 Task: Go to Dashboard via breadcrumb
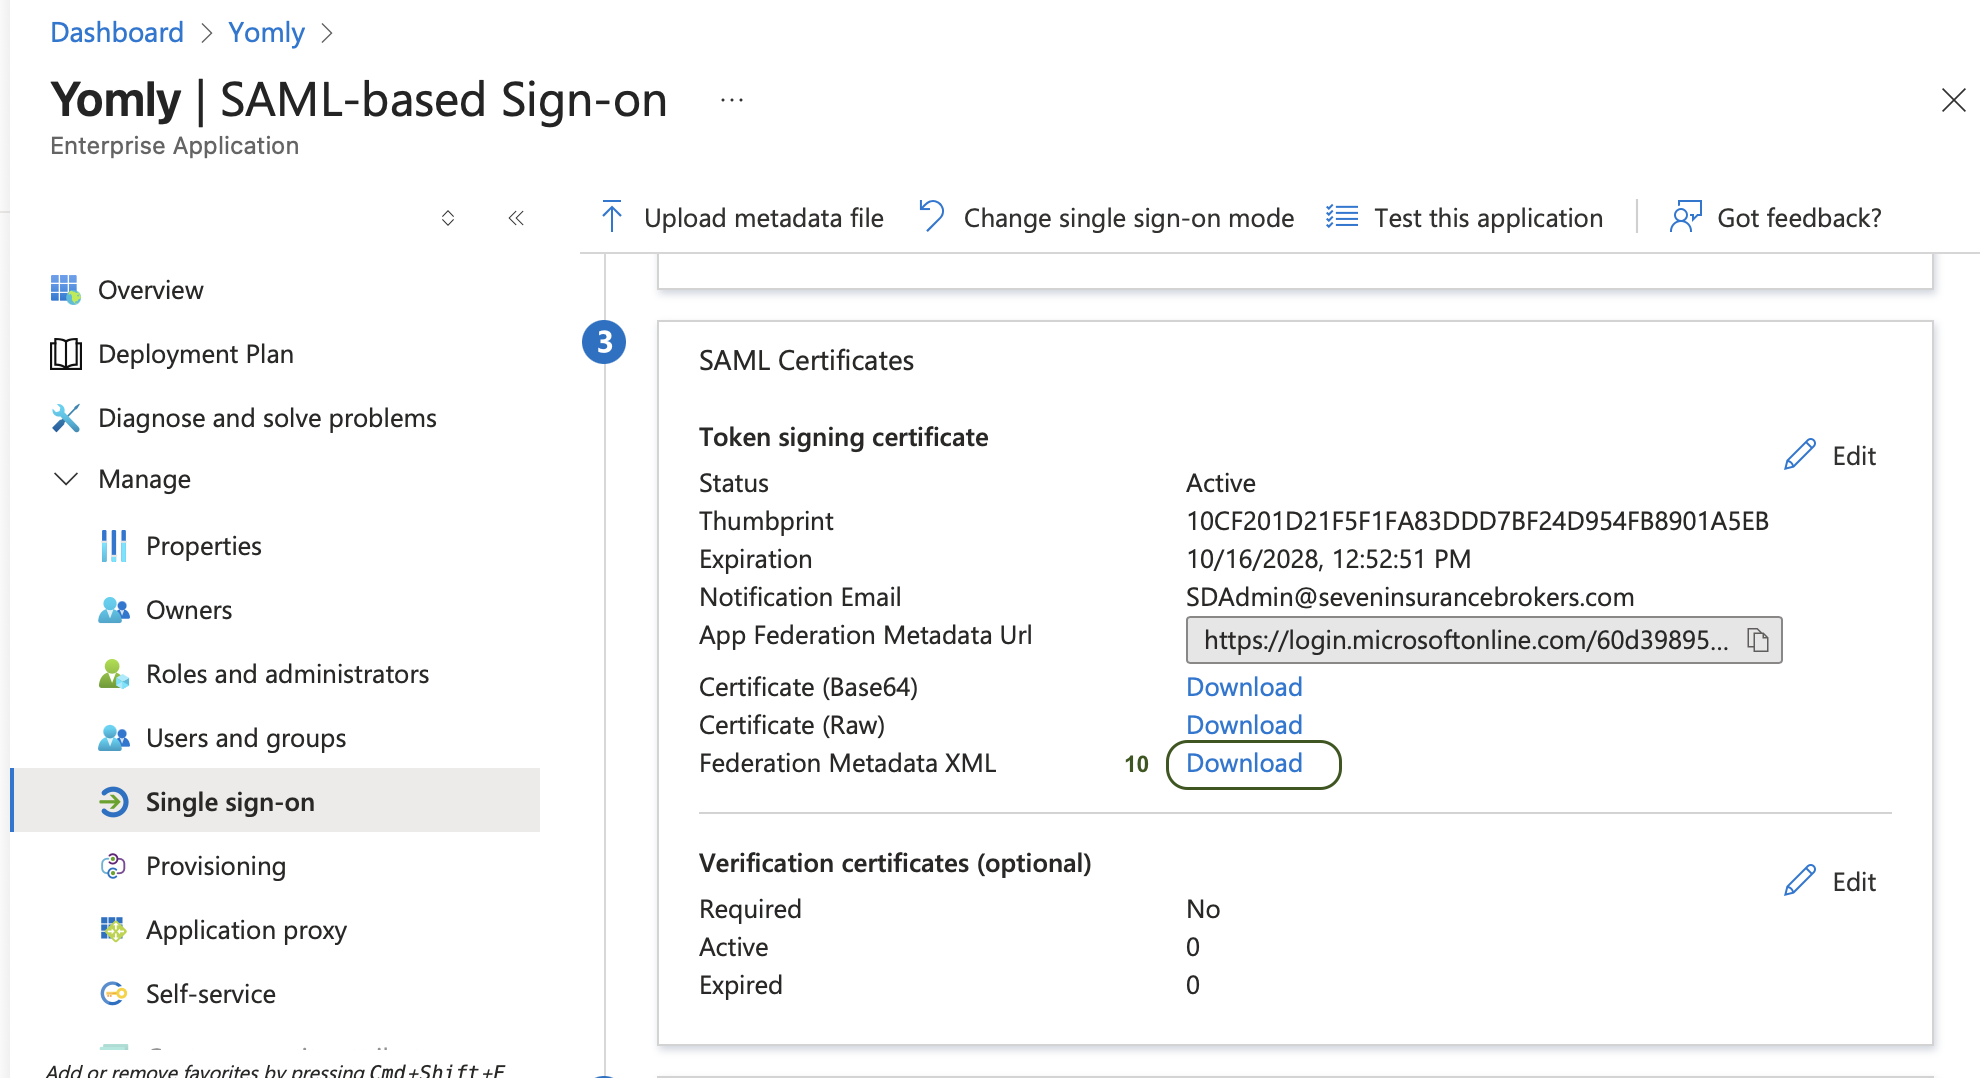click(117, 32)
